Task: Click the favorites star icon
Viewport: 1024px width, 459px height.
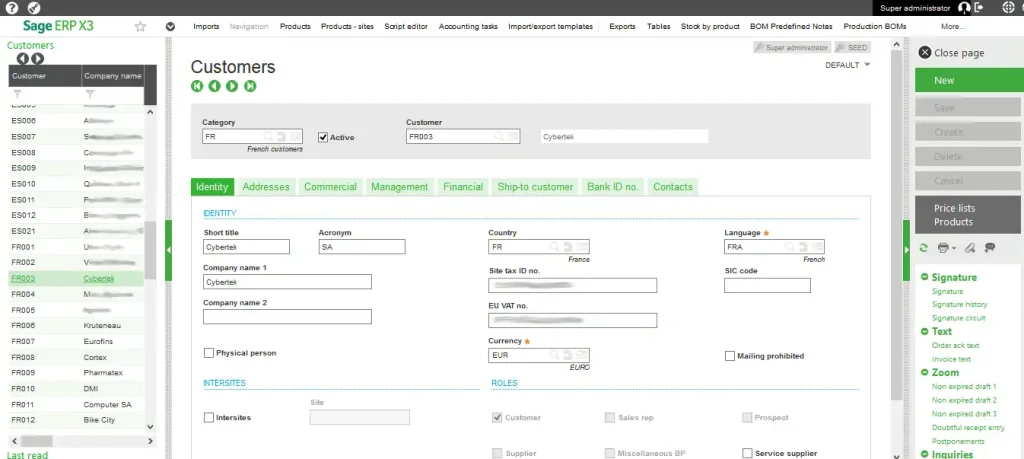Action: point(140,27)
